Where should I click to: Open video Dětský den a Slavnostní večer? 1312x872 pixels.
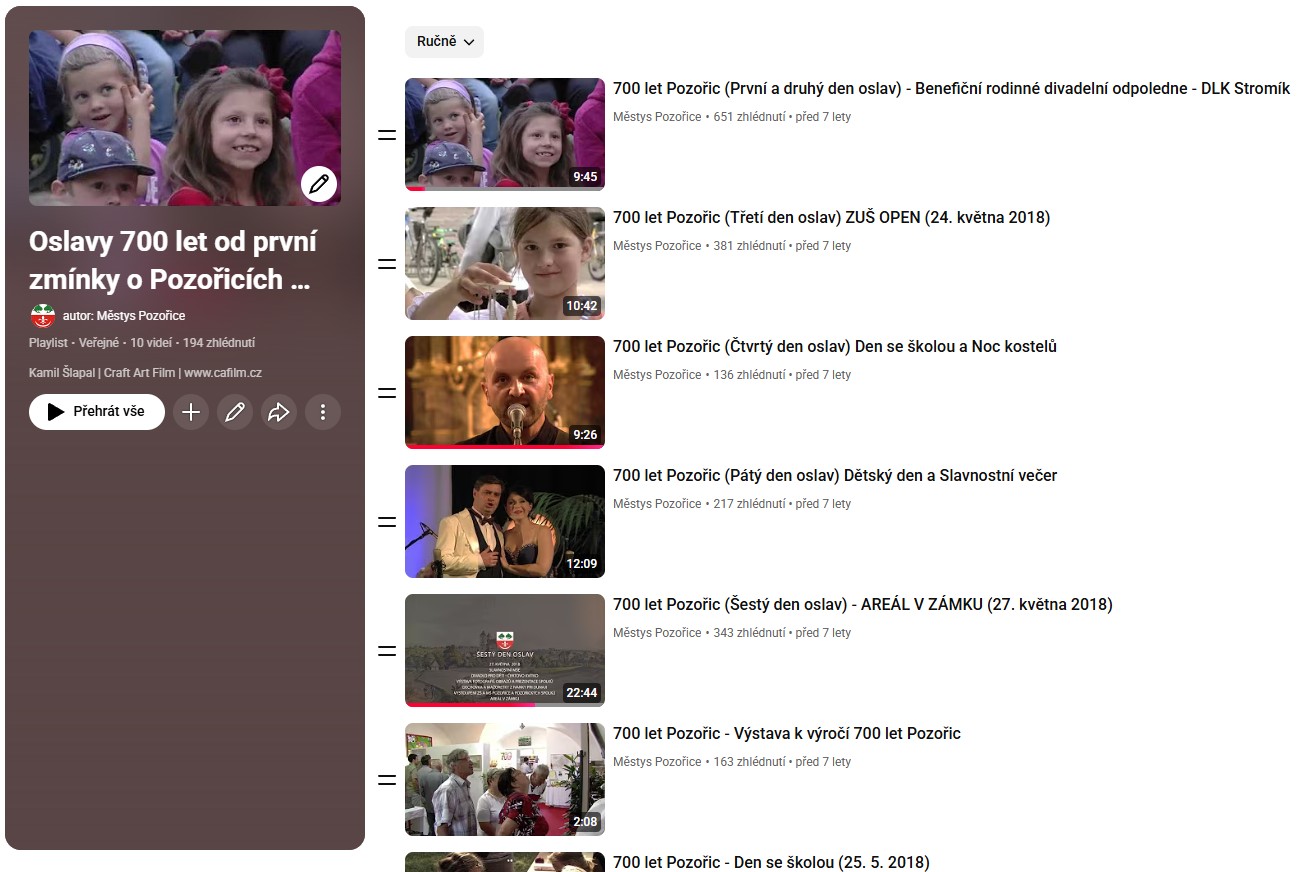pos(834,476)
